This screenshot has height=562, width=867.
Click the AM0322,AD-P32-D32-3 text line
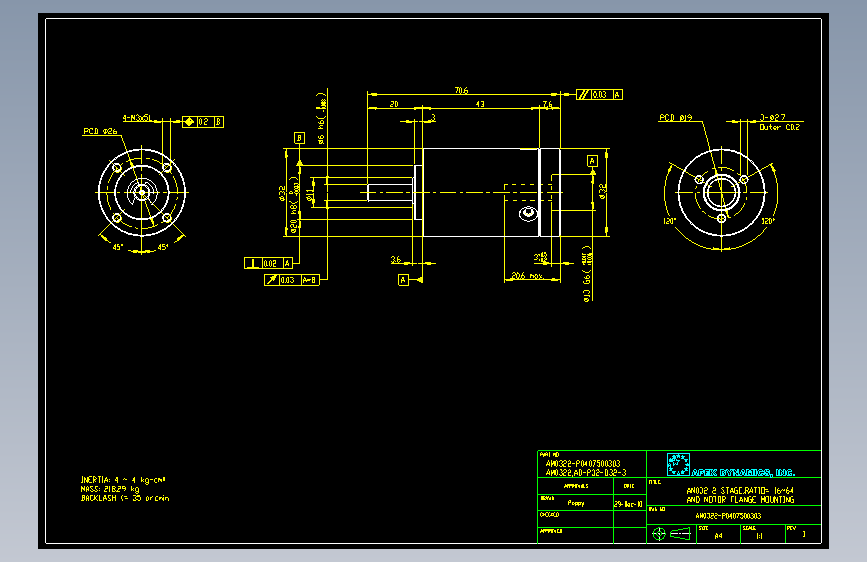coord(586,472)
